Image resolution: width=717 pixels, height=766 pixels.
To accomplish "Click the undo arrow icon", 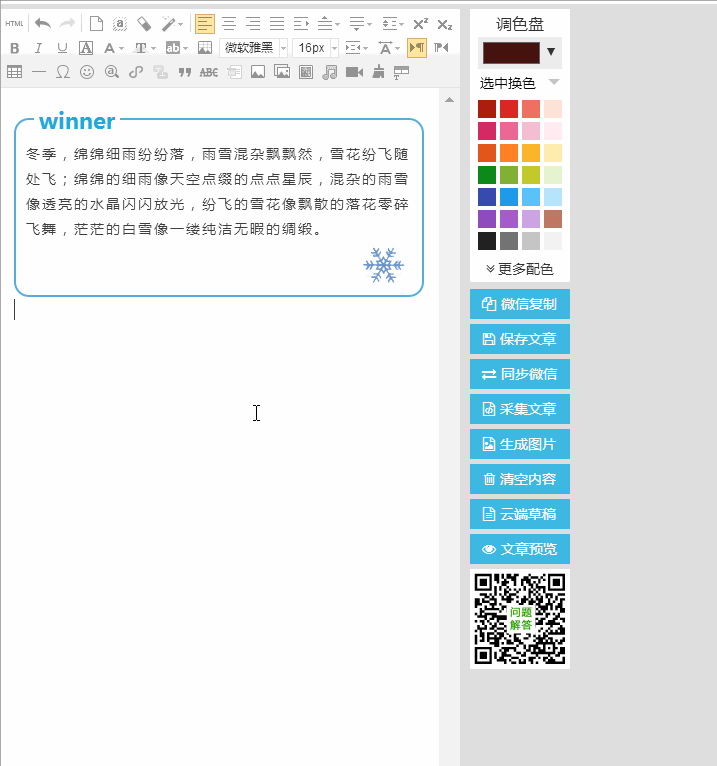I will tap(43, 23).
